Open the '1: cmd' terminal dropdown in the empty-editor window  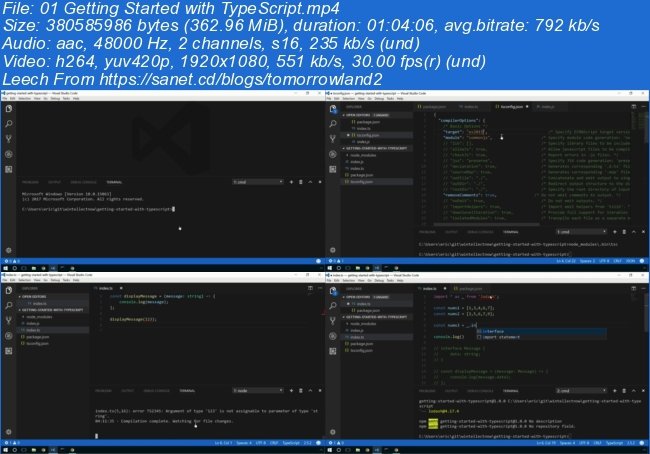(258, 182)
